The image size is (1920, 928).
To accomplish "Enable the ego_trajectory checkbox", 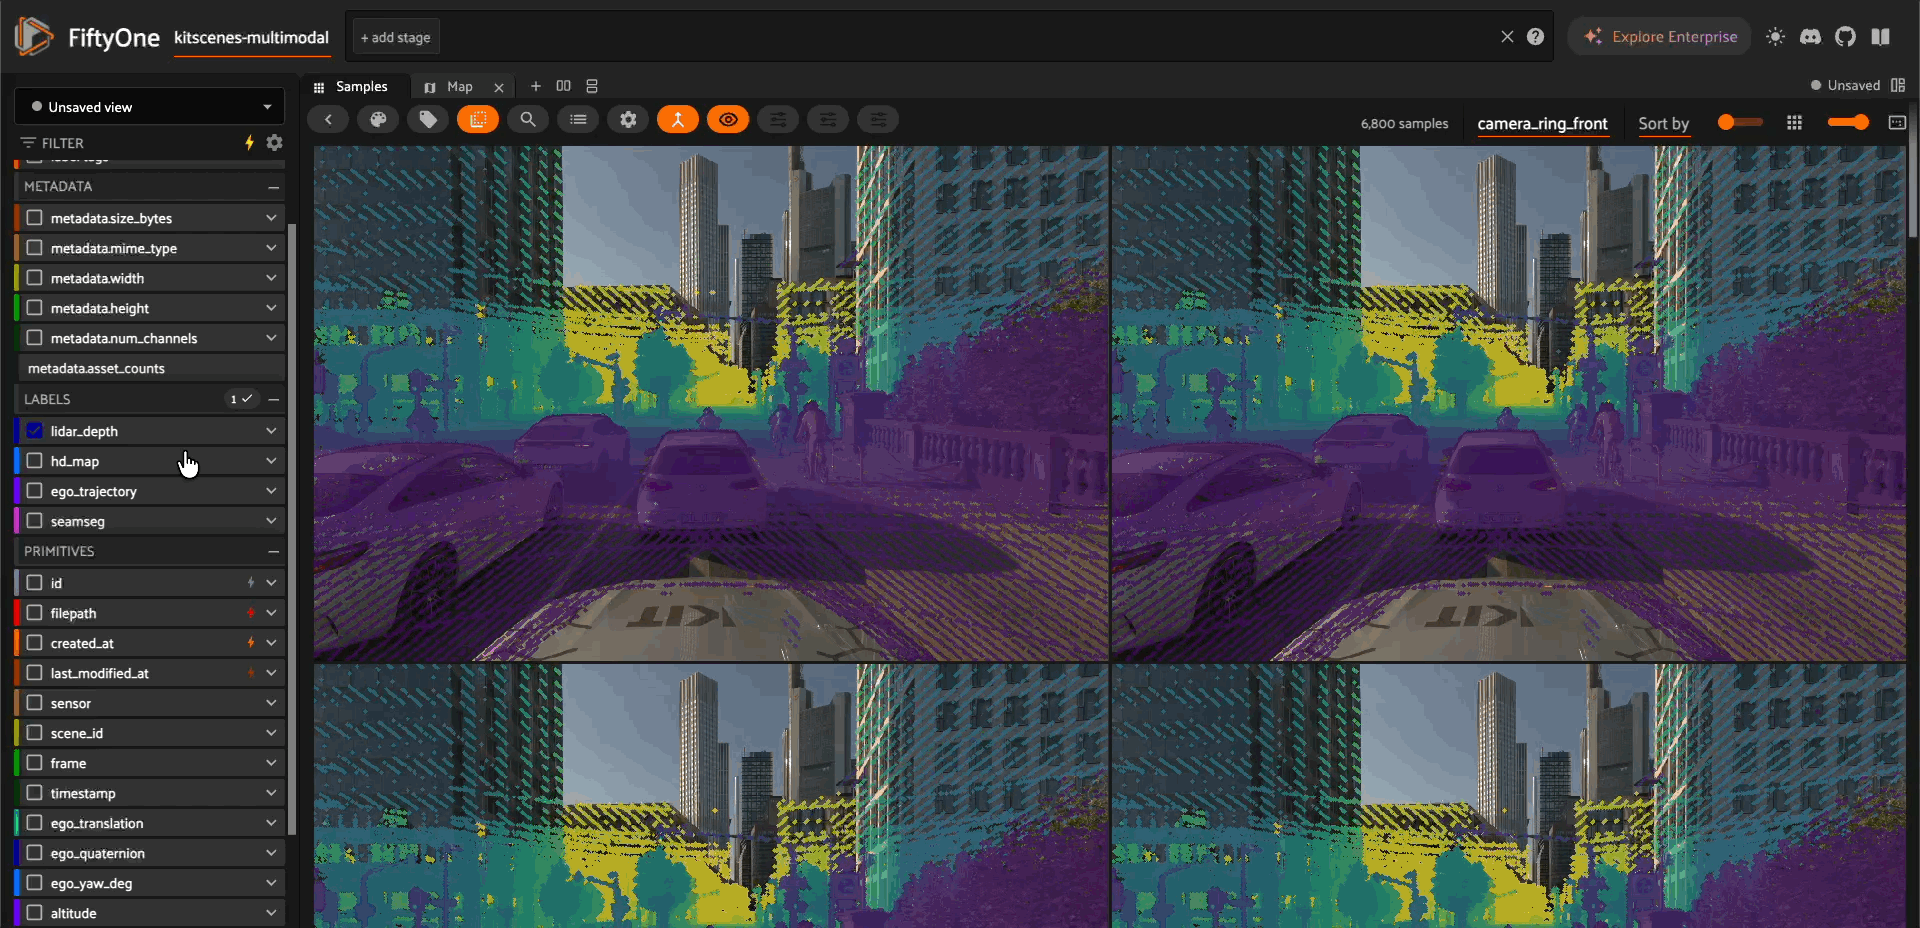I will (x=35, y=491).
